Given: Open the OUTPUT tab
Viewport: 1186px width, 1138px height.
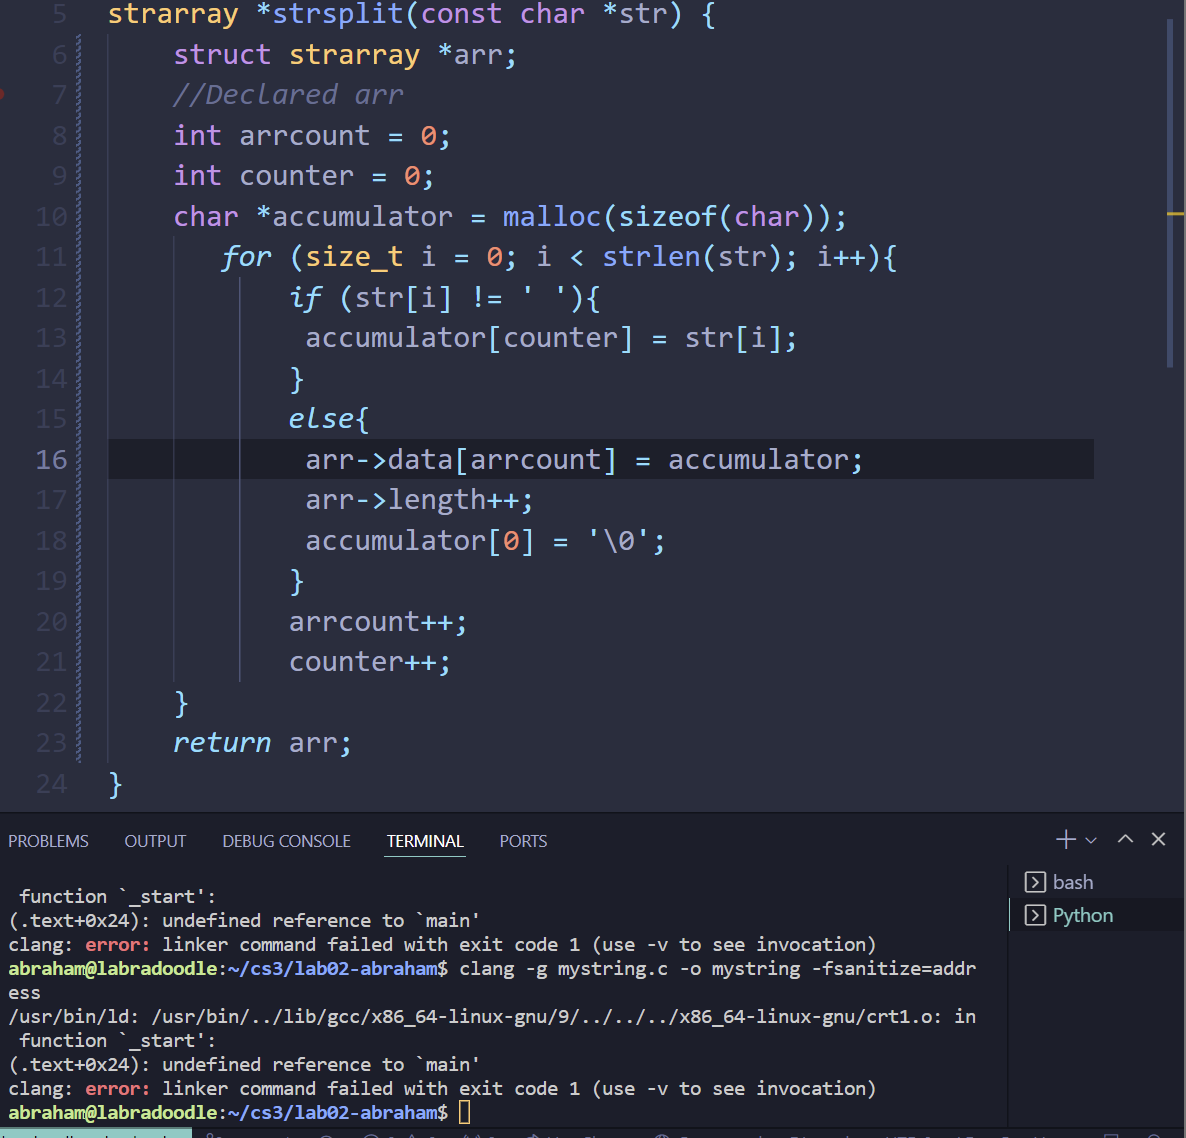Looking at the screenshot, I should click(155, 841).
